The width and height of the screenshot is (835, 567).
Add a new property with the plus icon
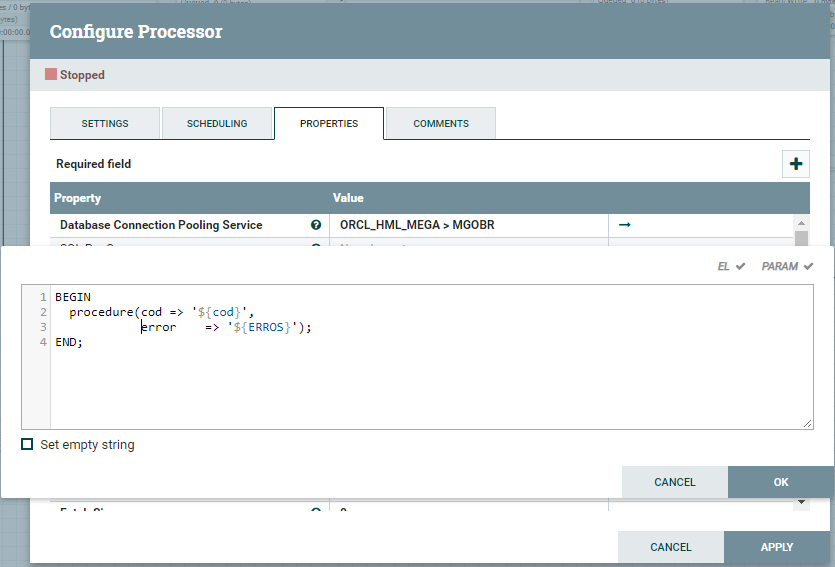(x=796, y=164)
